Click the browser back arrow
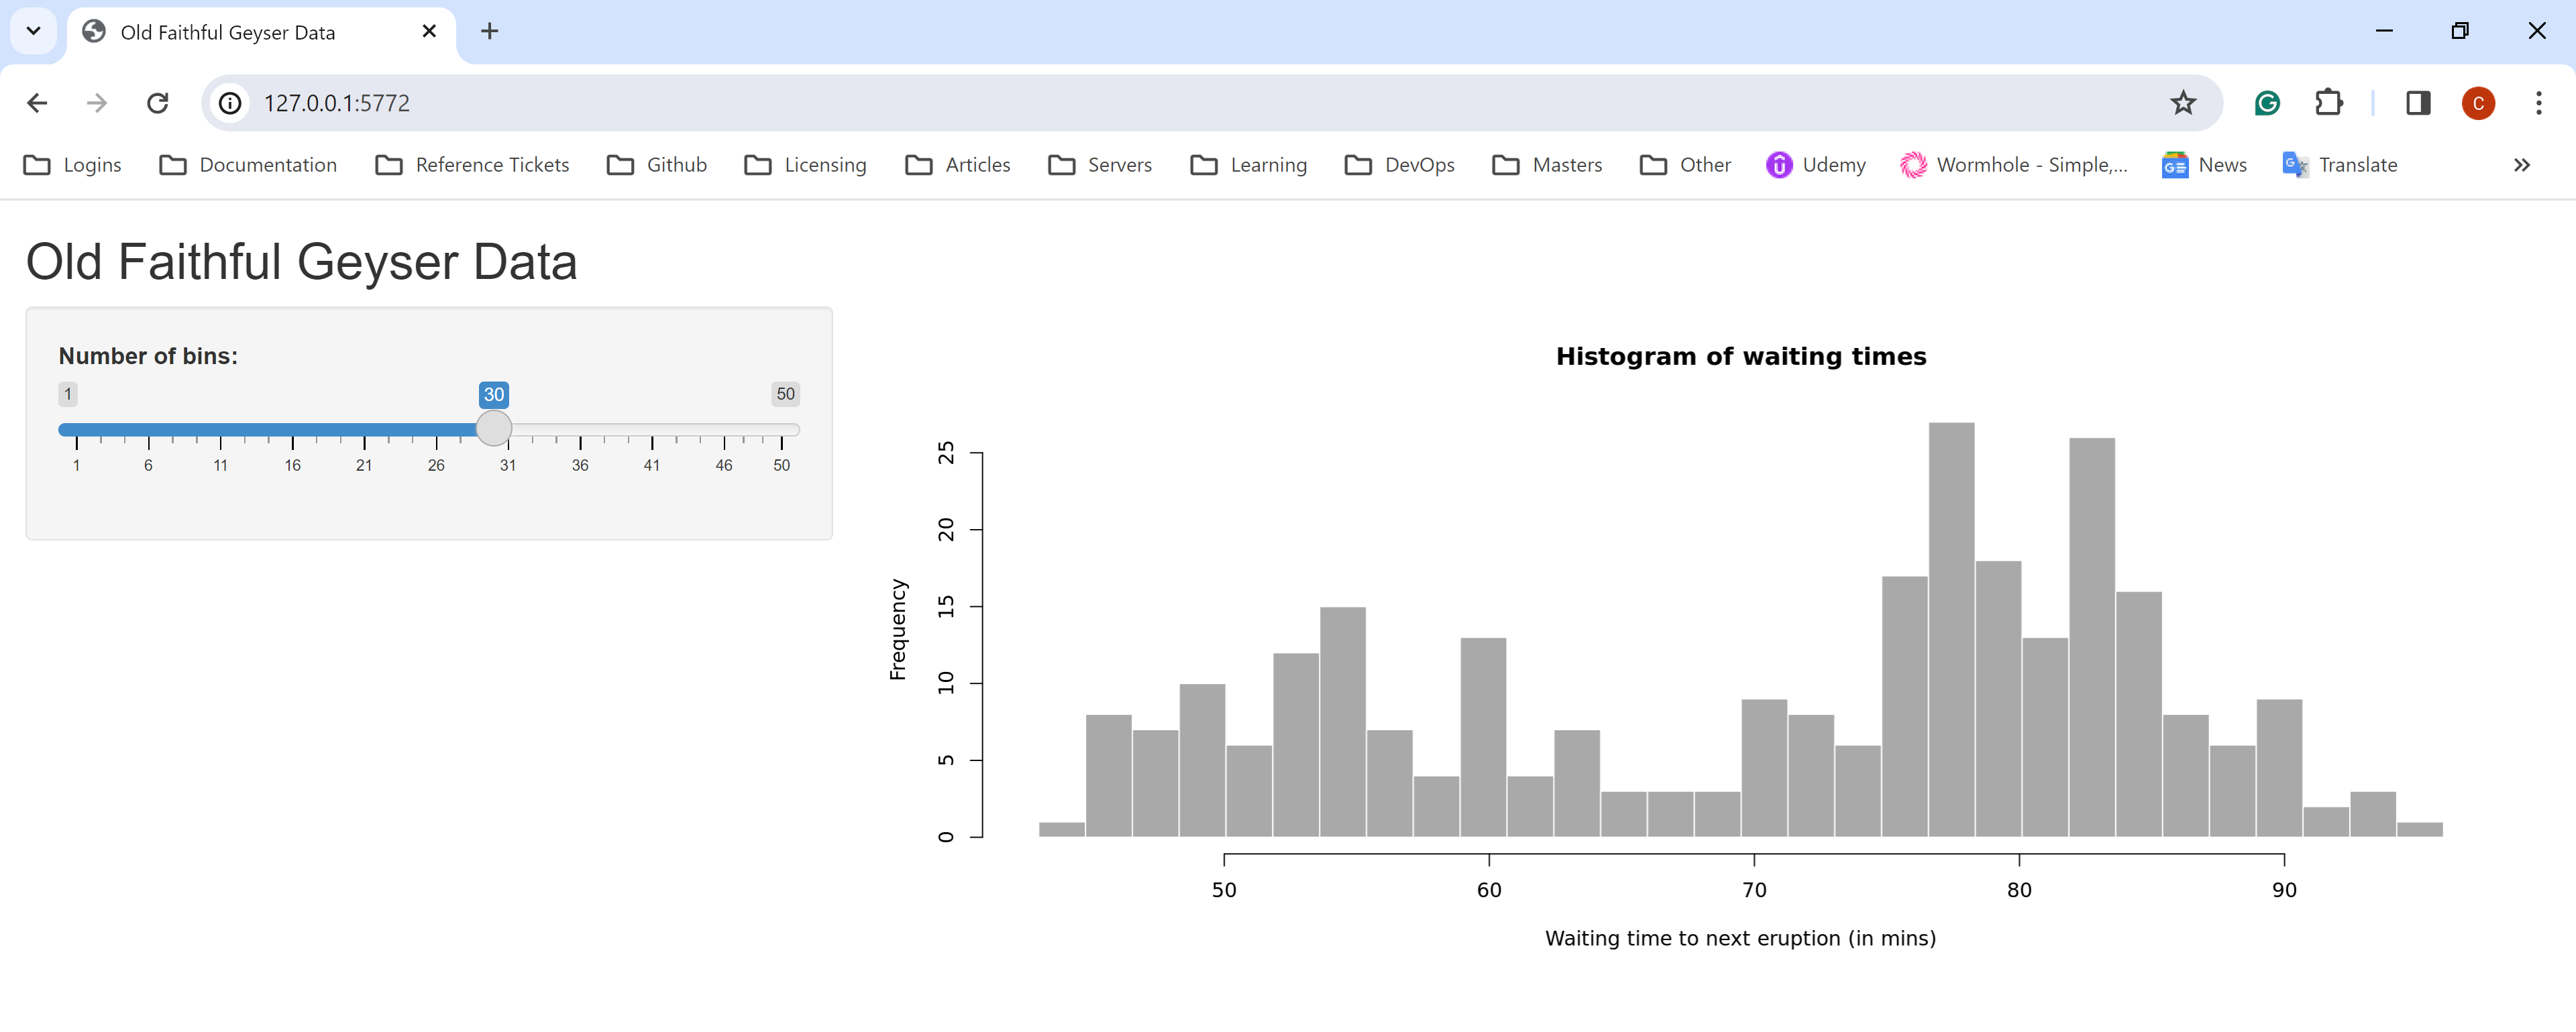2576x1032 pixels. [x=37, y=103]
